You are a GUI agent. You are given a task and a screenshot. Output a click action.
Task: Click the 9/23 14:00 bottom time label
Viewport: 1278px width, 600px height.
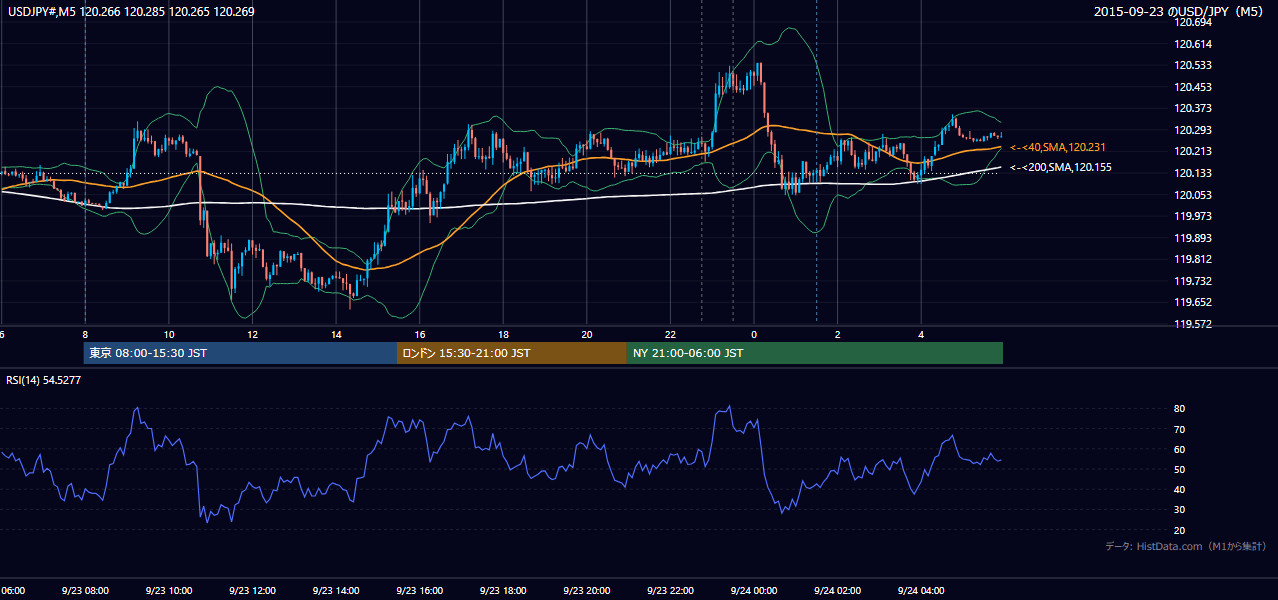[336, 591]
